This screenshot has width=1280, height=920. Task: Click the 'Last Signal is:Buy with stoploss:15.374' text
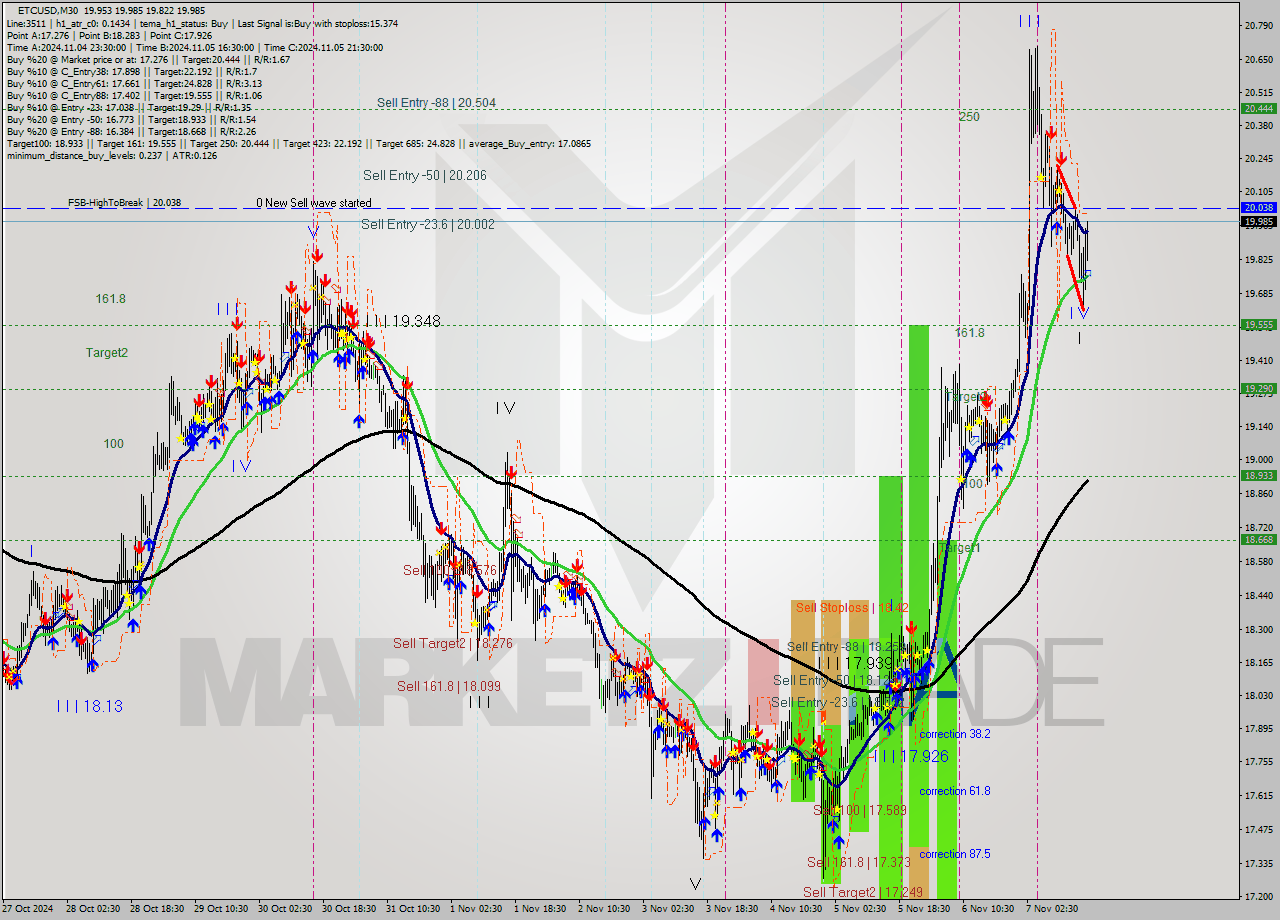click(318, 23)
